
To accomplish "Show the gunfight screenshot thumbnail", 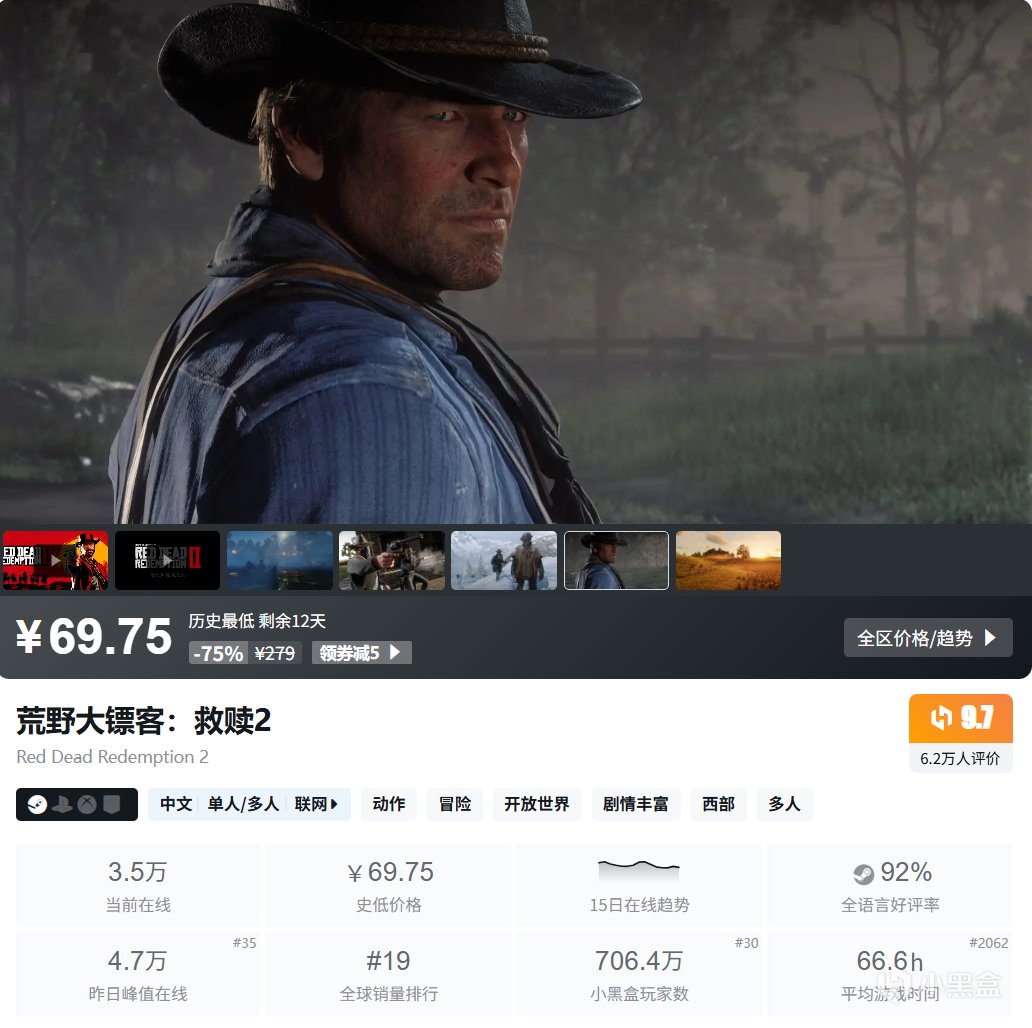I will pos(392,560).
